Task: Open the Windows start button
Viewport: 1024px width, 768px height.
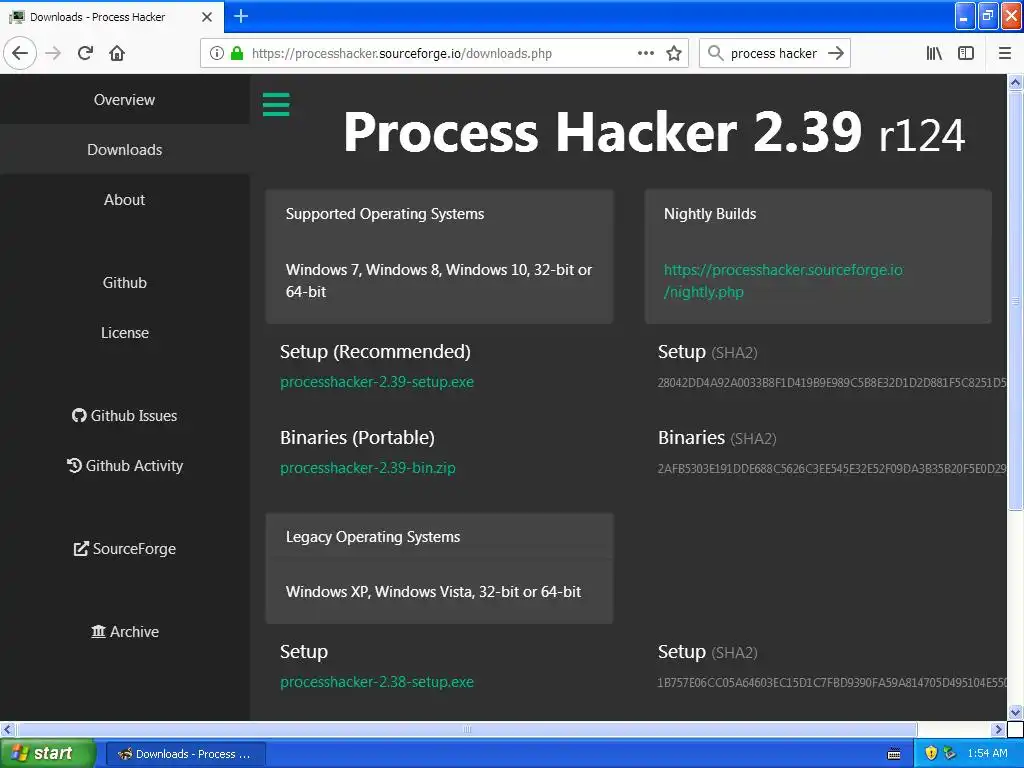Action: [x=48, y=754]
